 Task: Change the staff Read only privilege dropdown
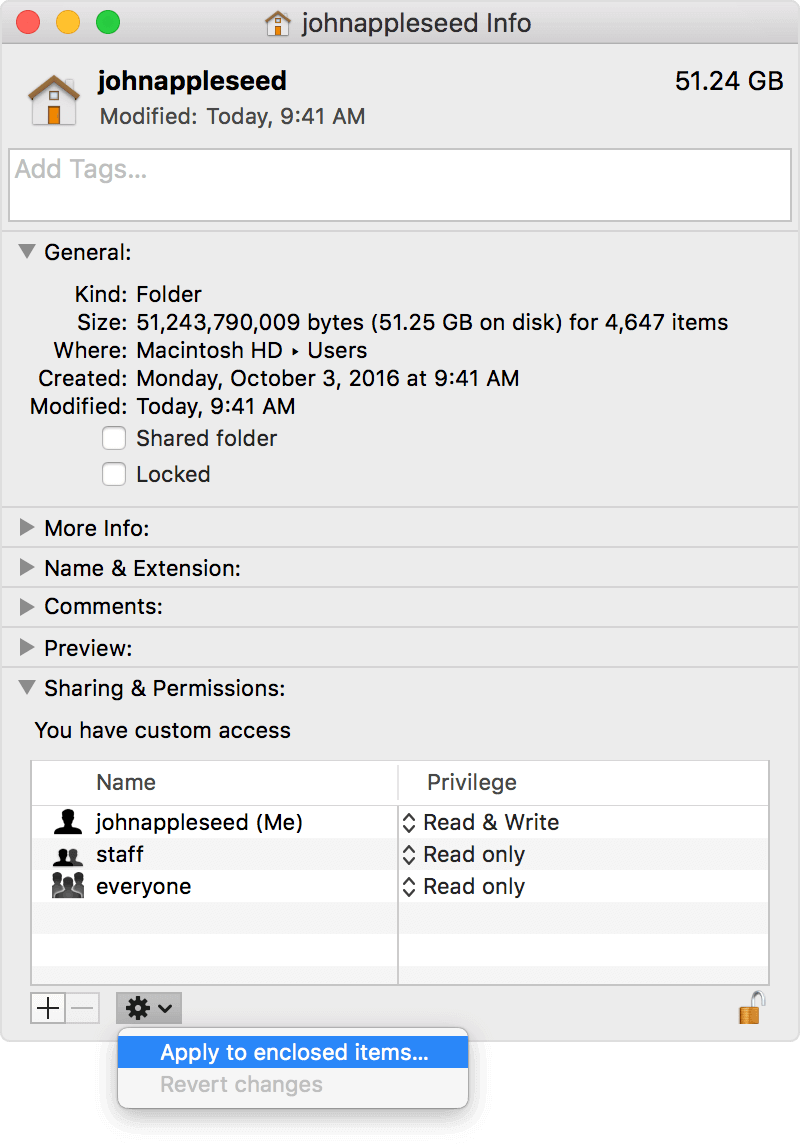pos(408,854)
